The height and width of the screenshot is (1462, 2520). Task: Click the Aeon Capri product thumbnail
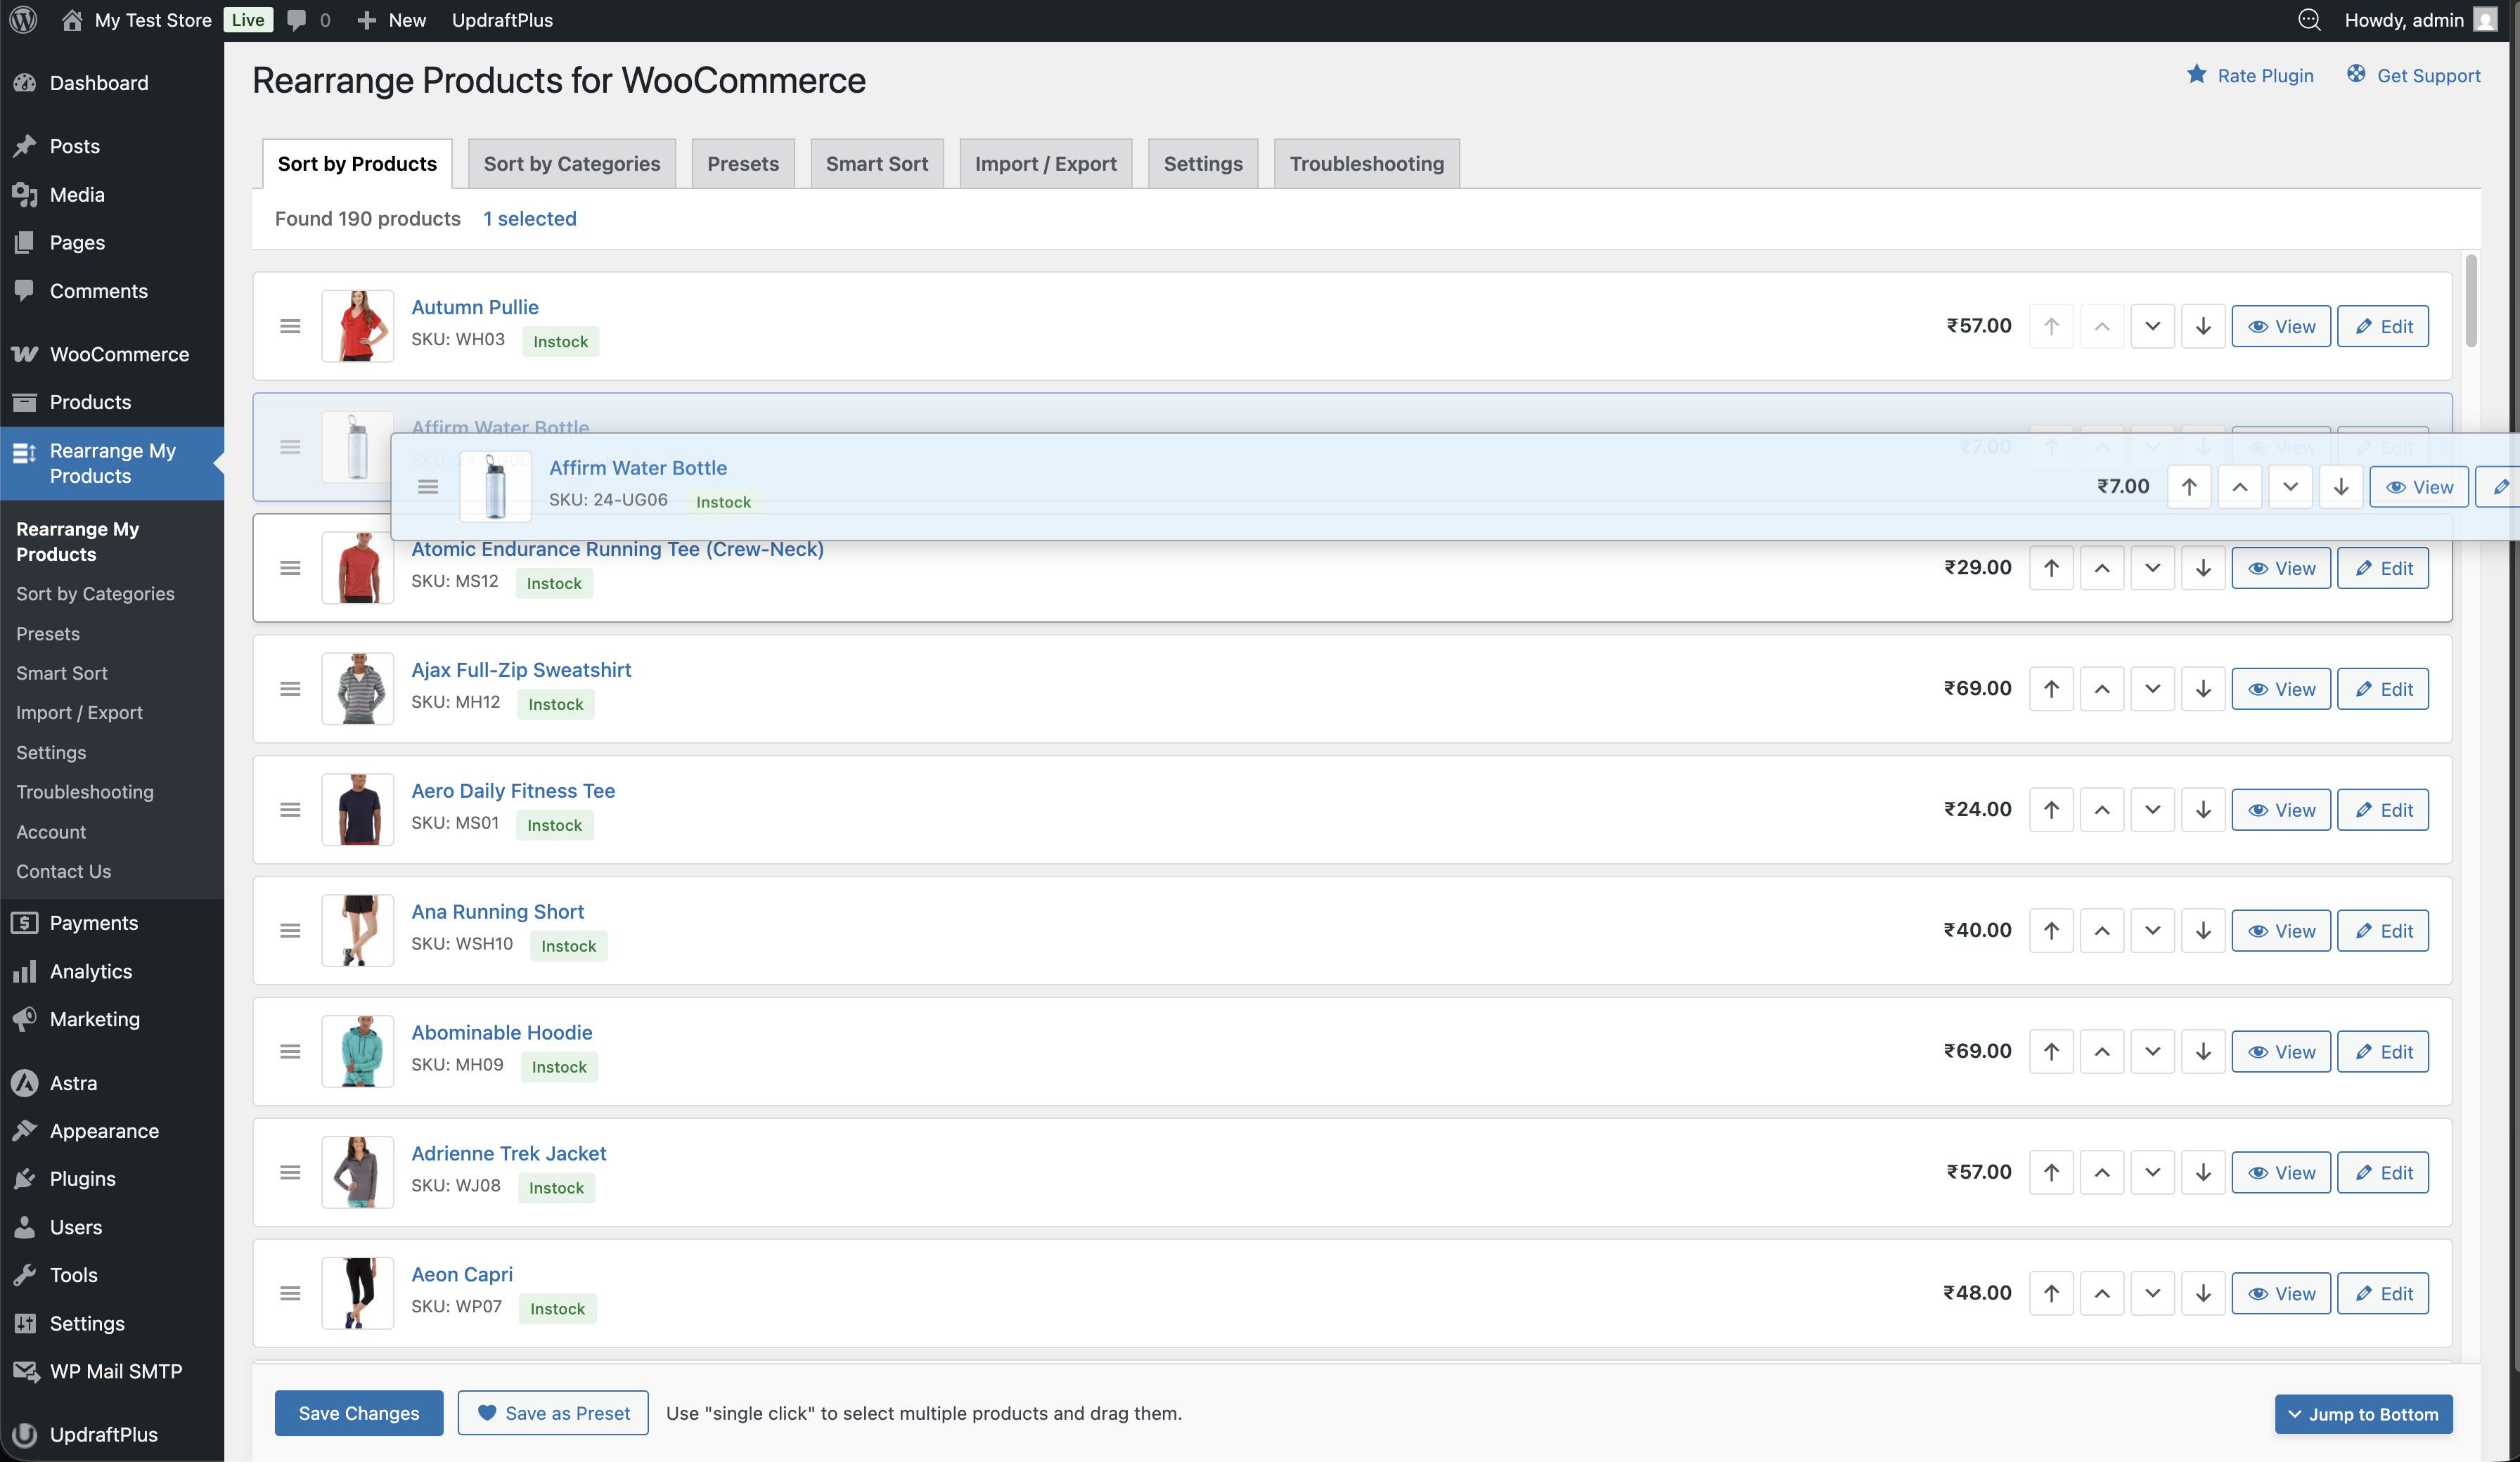pos(358,1293)
